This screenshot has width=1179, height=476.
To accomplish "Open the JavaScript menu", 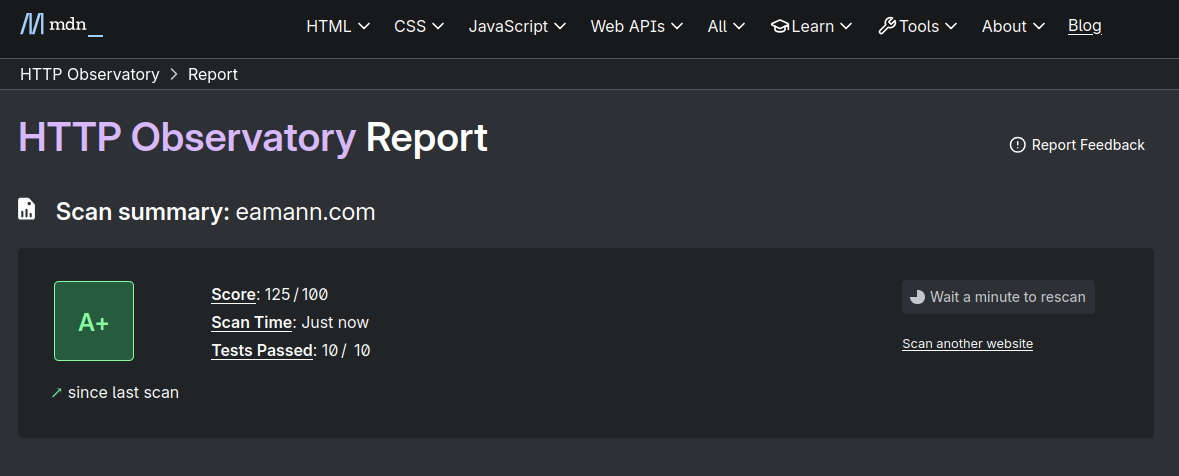I will pos(517,26).
